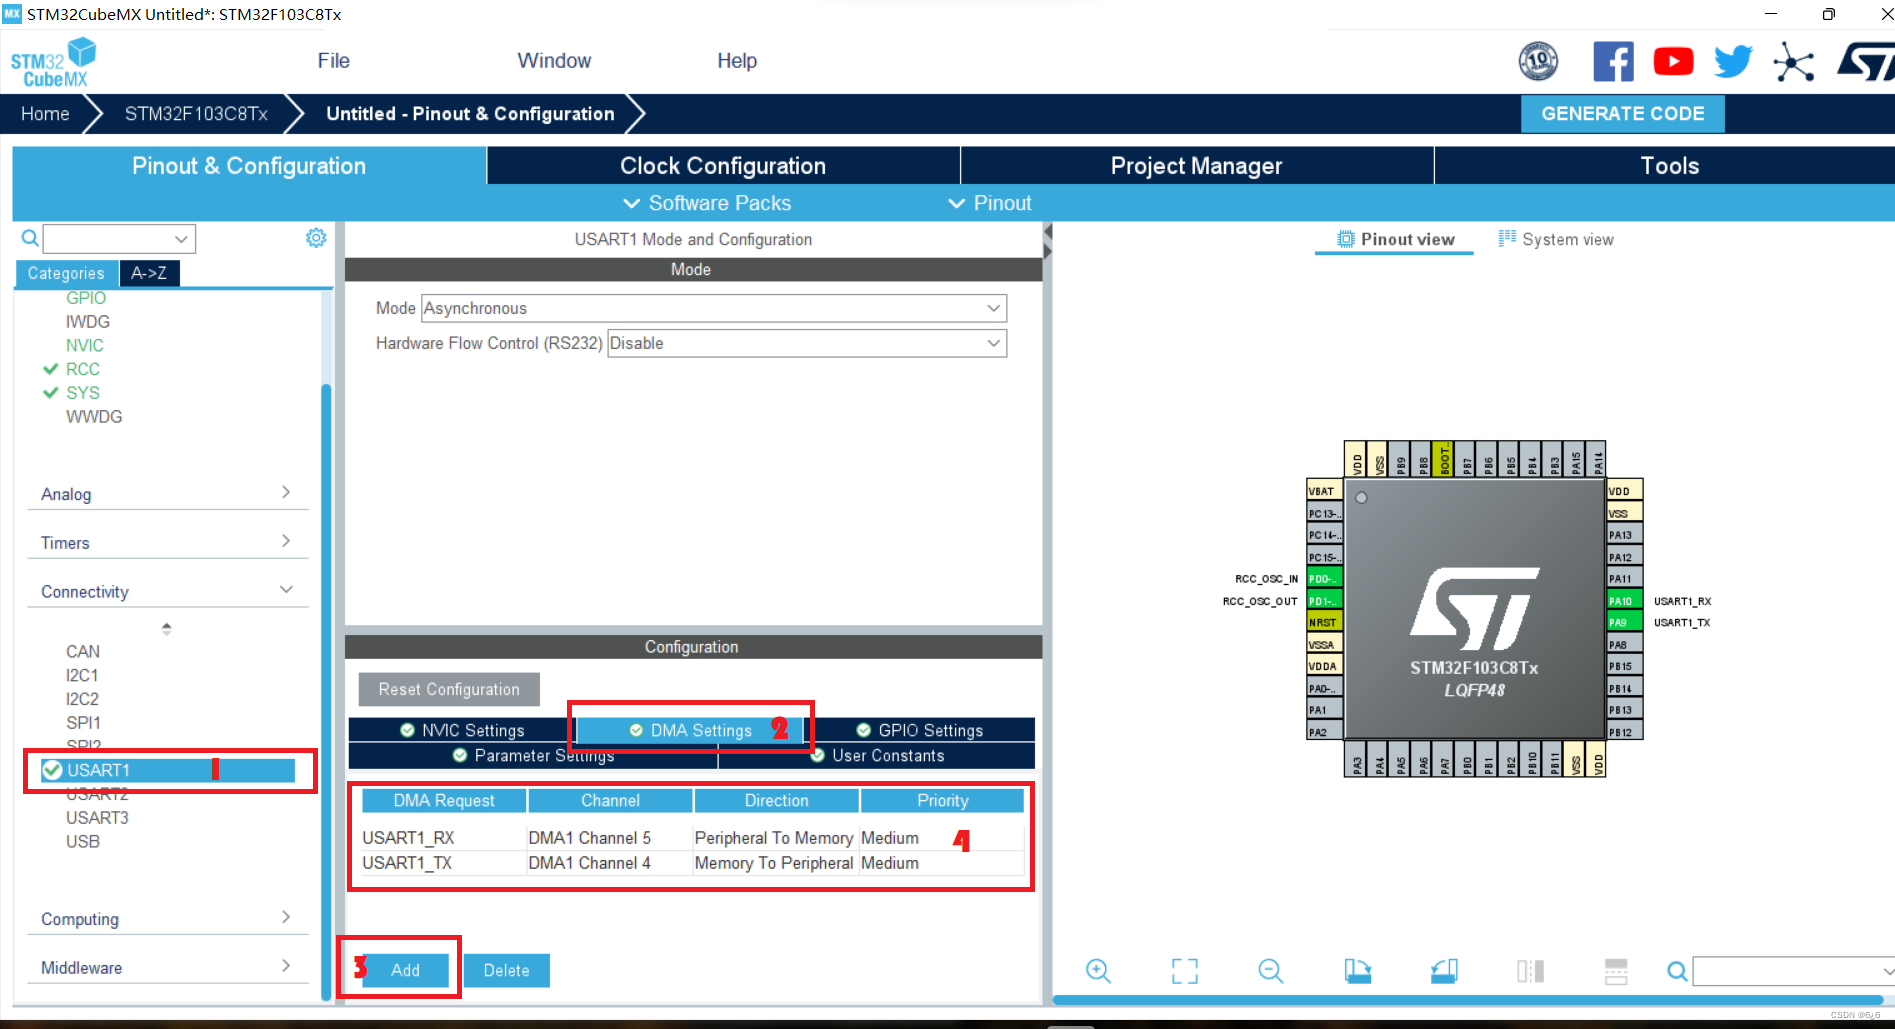Open the User Constants tab
Image resolution: width=1895 pixels, height=1029 pixels.
coord(877,755)
